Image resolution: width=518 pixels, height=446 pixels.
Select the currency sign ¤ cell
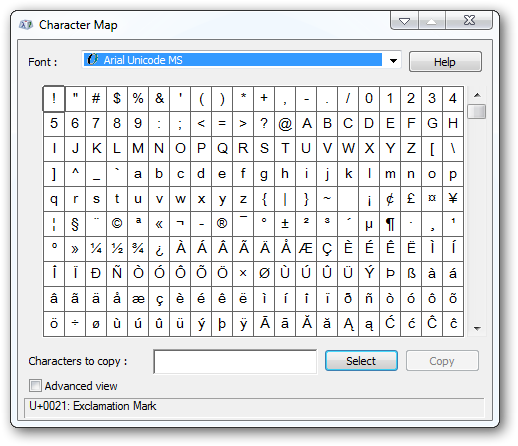[x=432, y=199]
